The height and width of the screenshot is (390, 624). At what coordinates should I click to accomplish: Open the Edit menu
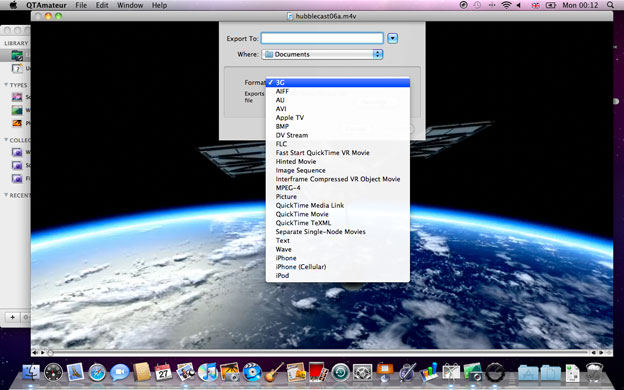pos(102,5)
